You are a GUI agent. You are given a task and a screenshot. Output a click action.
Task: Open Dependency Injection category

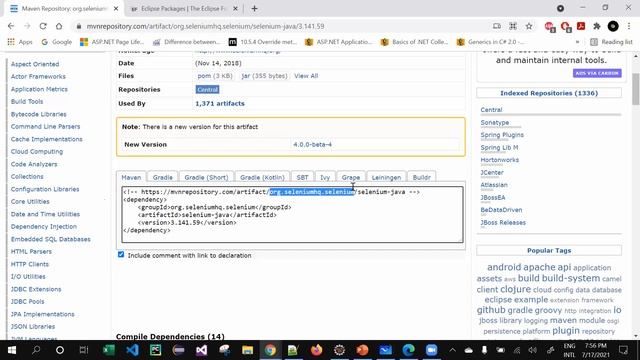44,227
